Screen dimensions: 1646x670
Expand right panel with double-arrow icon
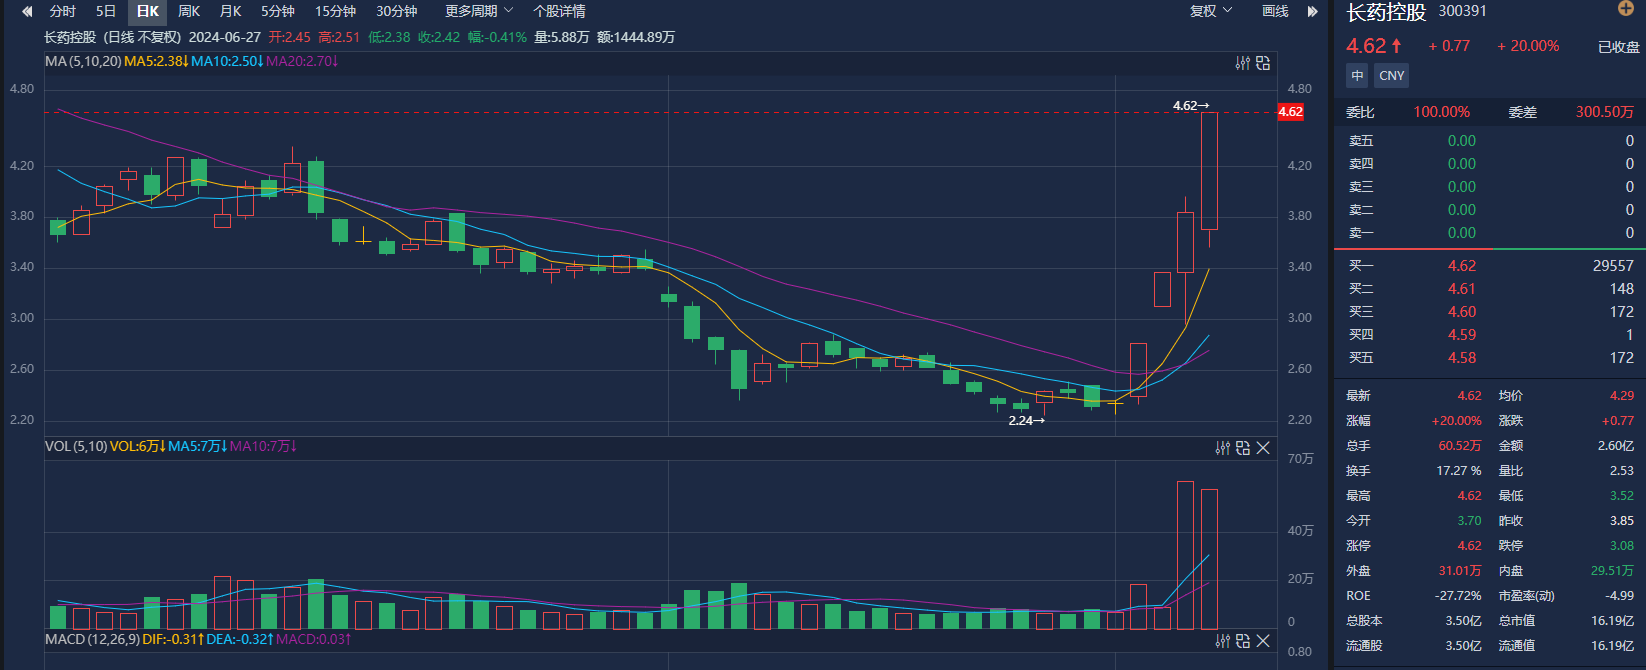coord(1312,11)
